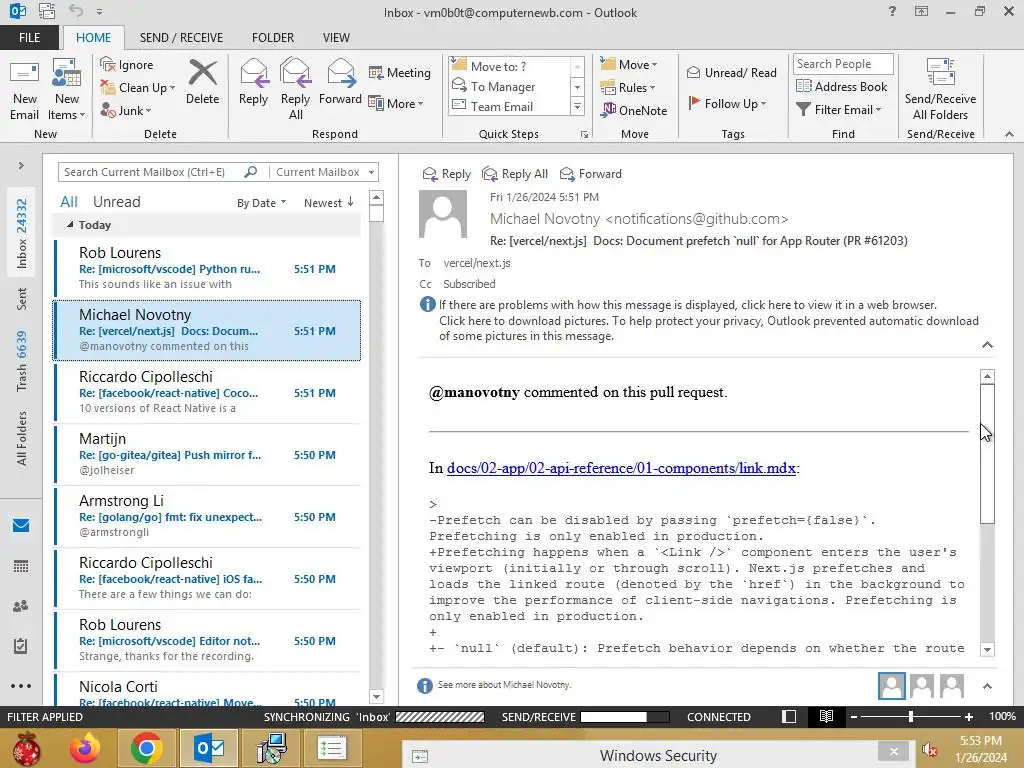Toggle Unread/Read status
The image size is (1024, 768).
[732, 72]
